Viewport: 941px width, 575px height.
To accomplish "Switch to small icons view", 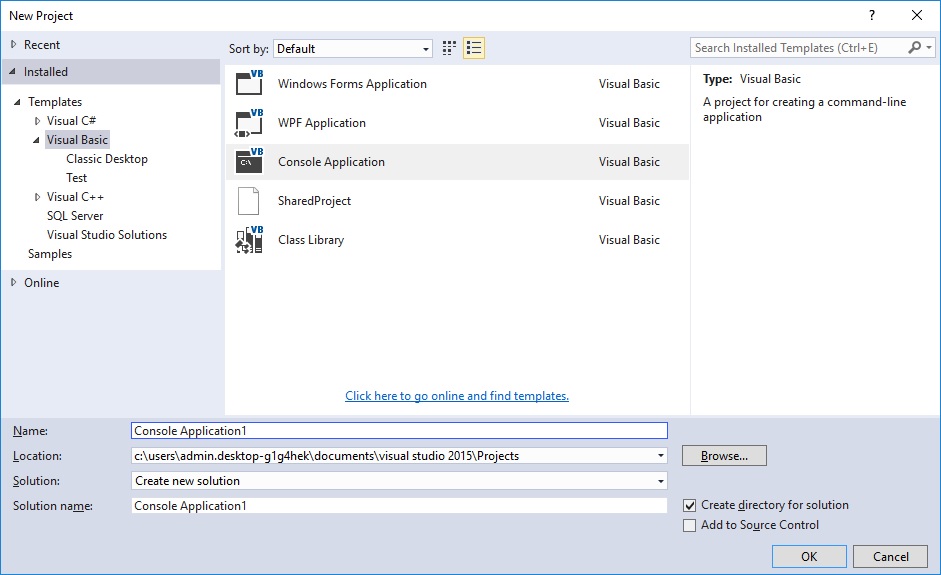I will point(449,48).
